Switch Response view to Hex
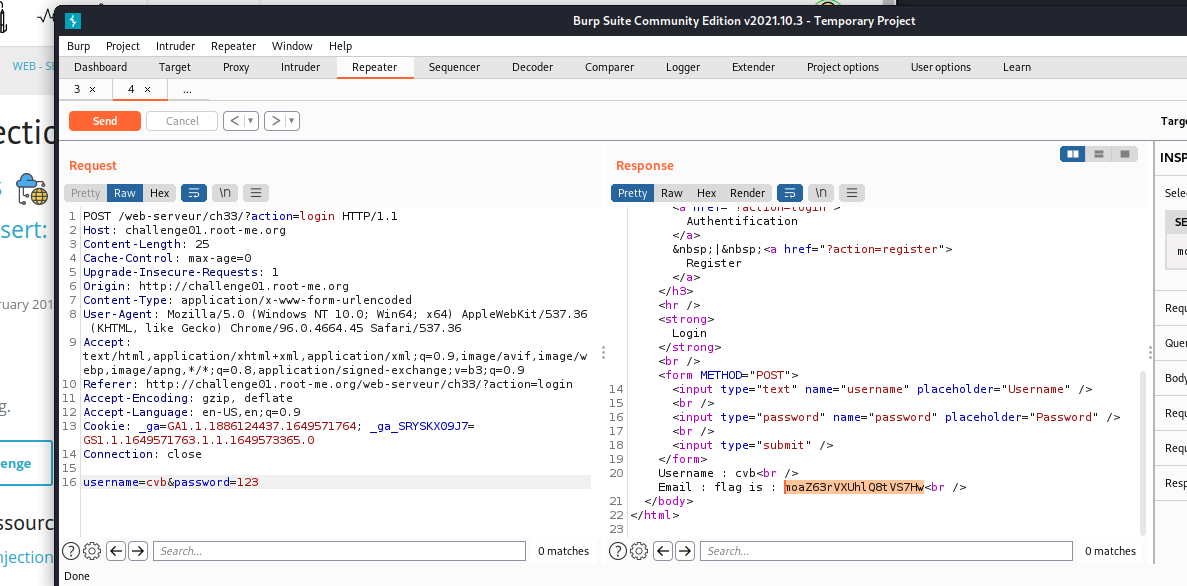Screen dimensions: 1187x586 (706, 193)
